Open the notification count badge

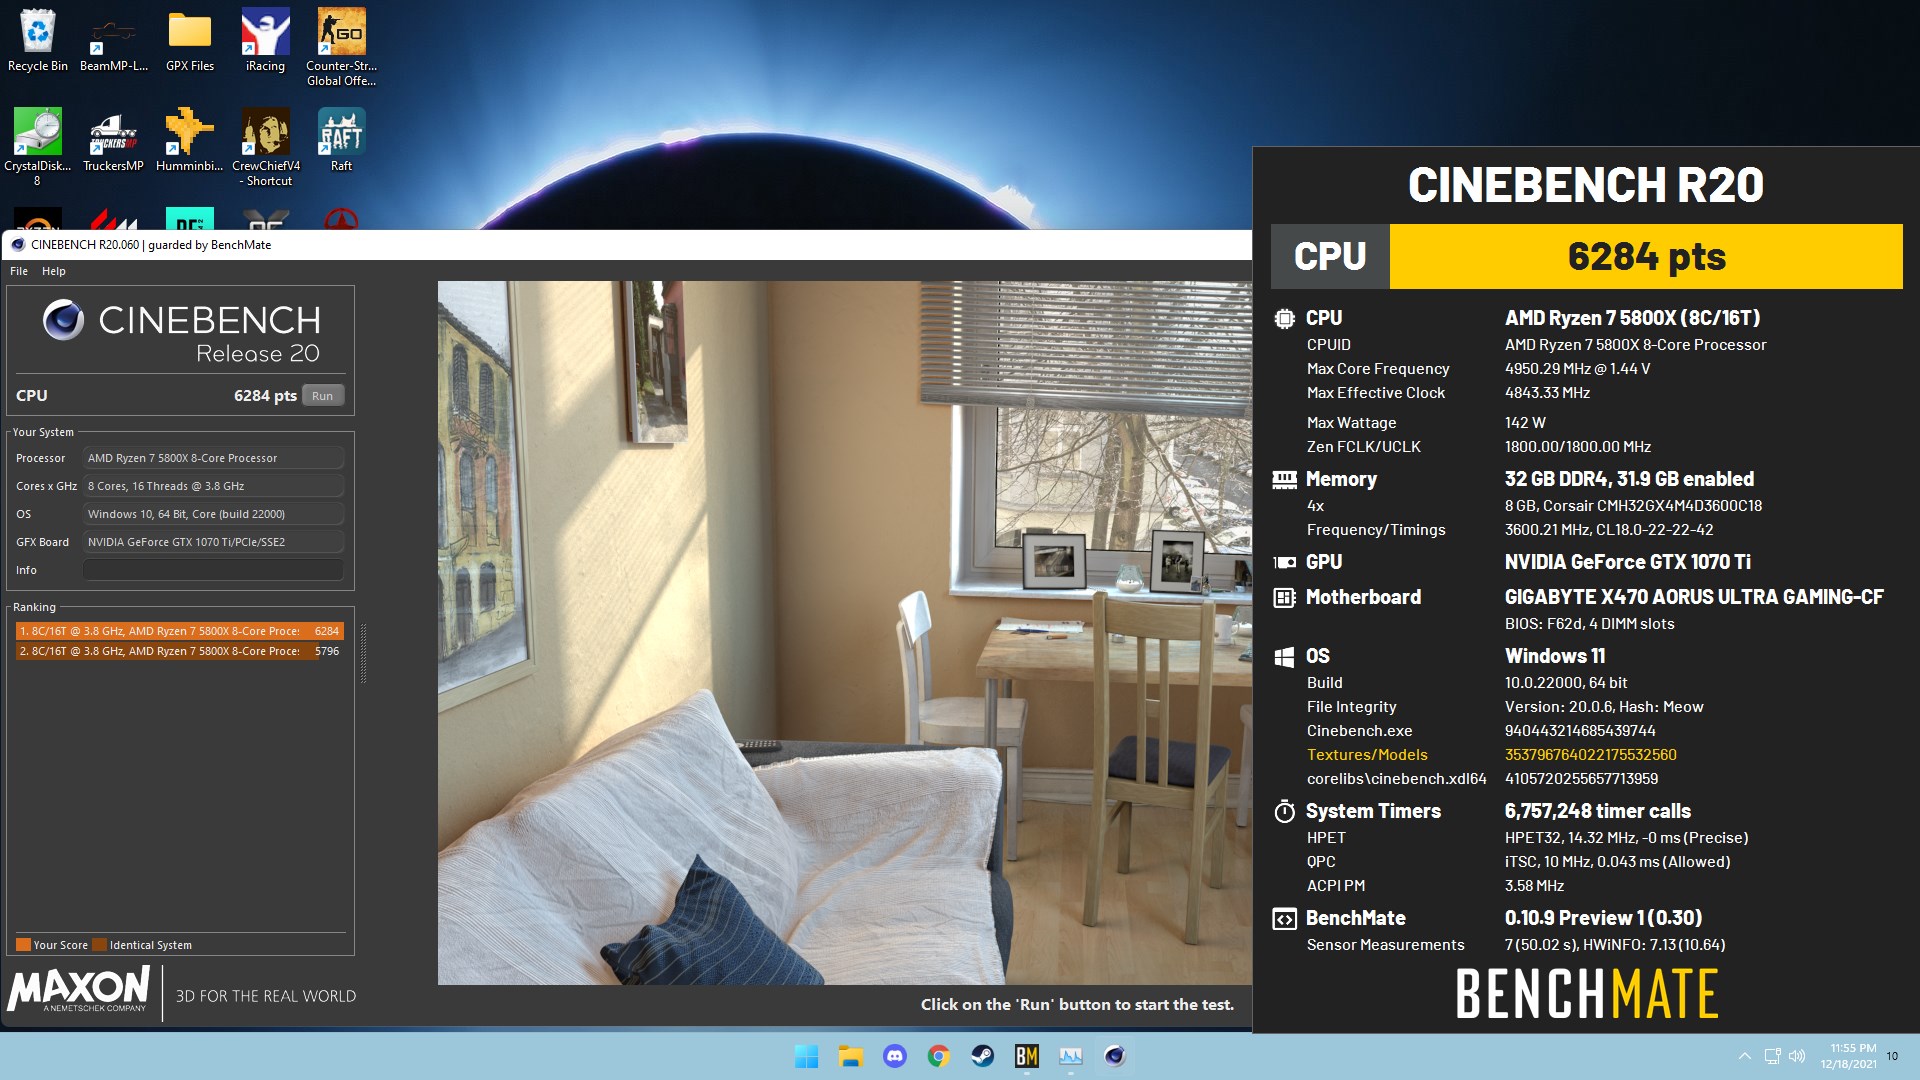1892,1056
